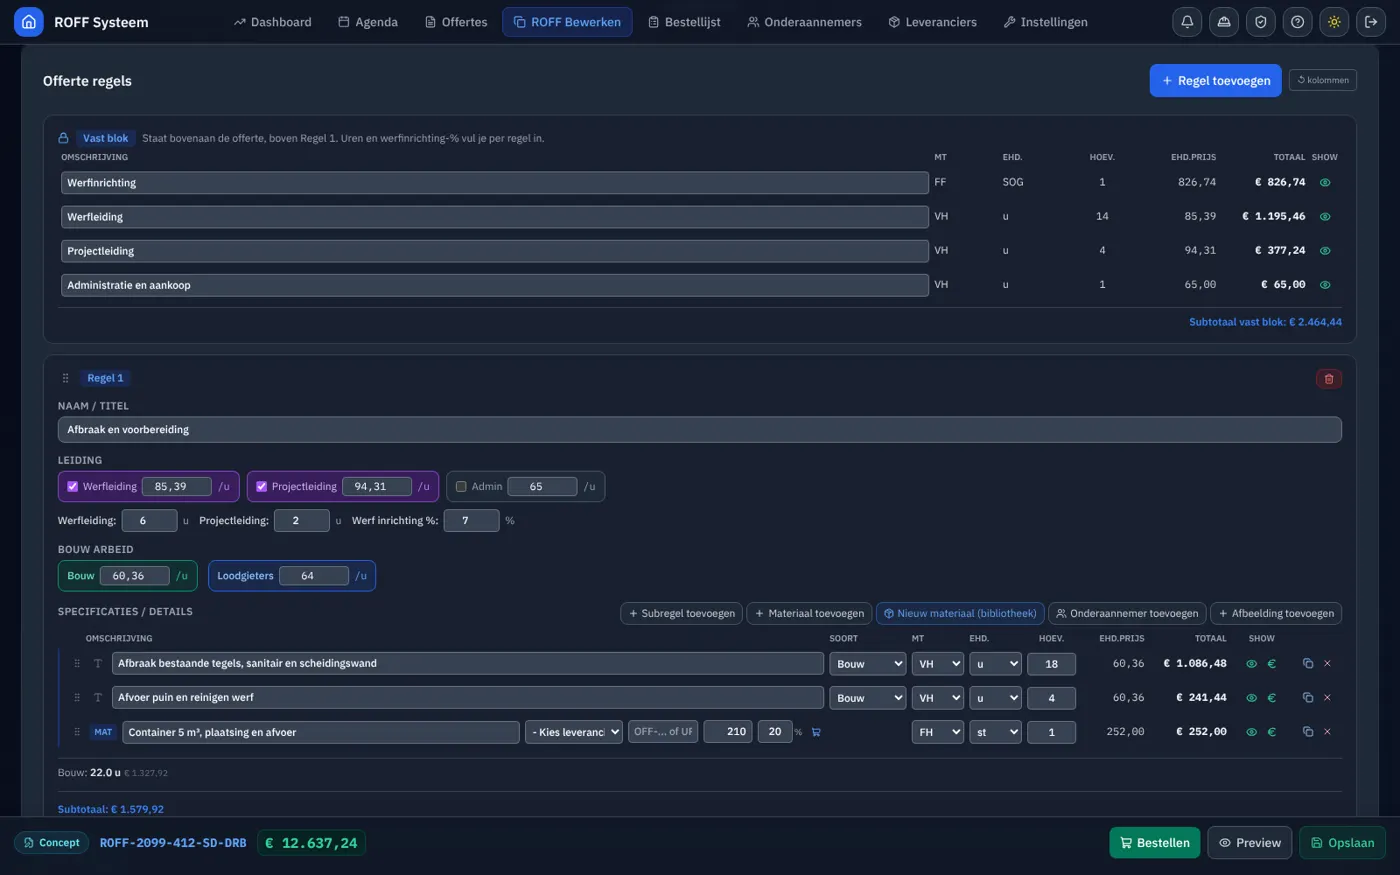Open Kies leverancier dropdown
1400x875 pixels.
click(574, 732)
